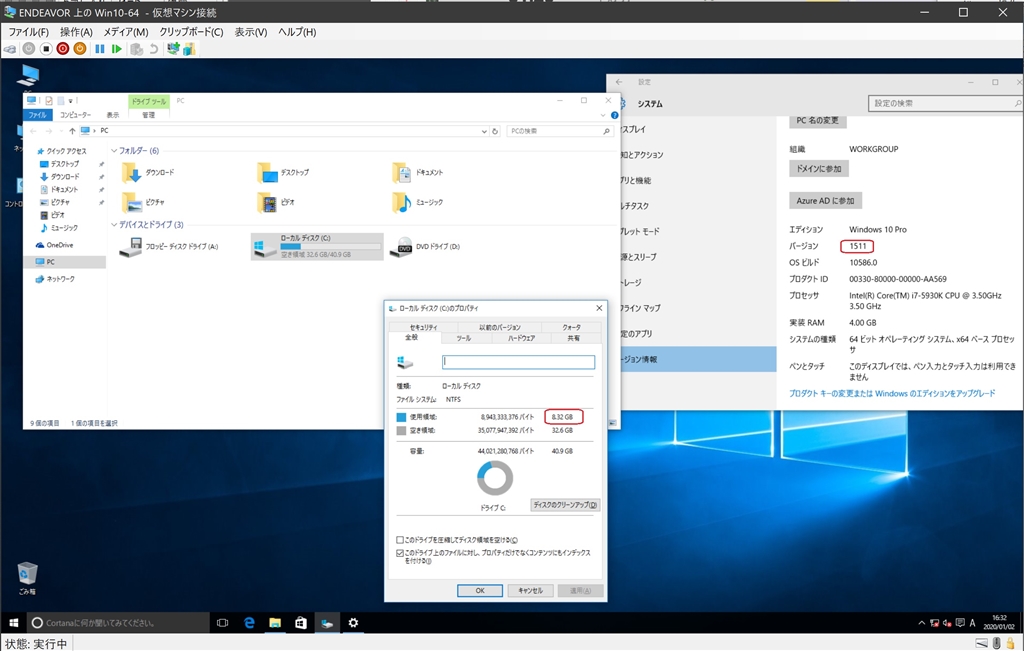This screenshot has width=1024, height=651.
Task: Click OK in the disk properties dialog
Action: click(480, 590)
